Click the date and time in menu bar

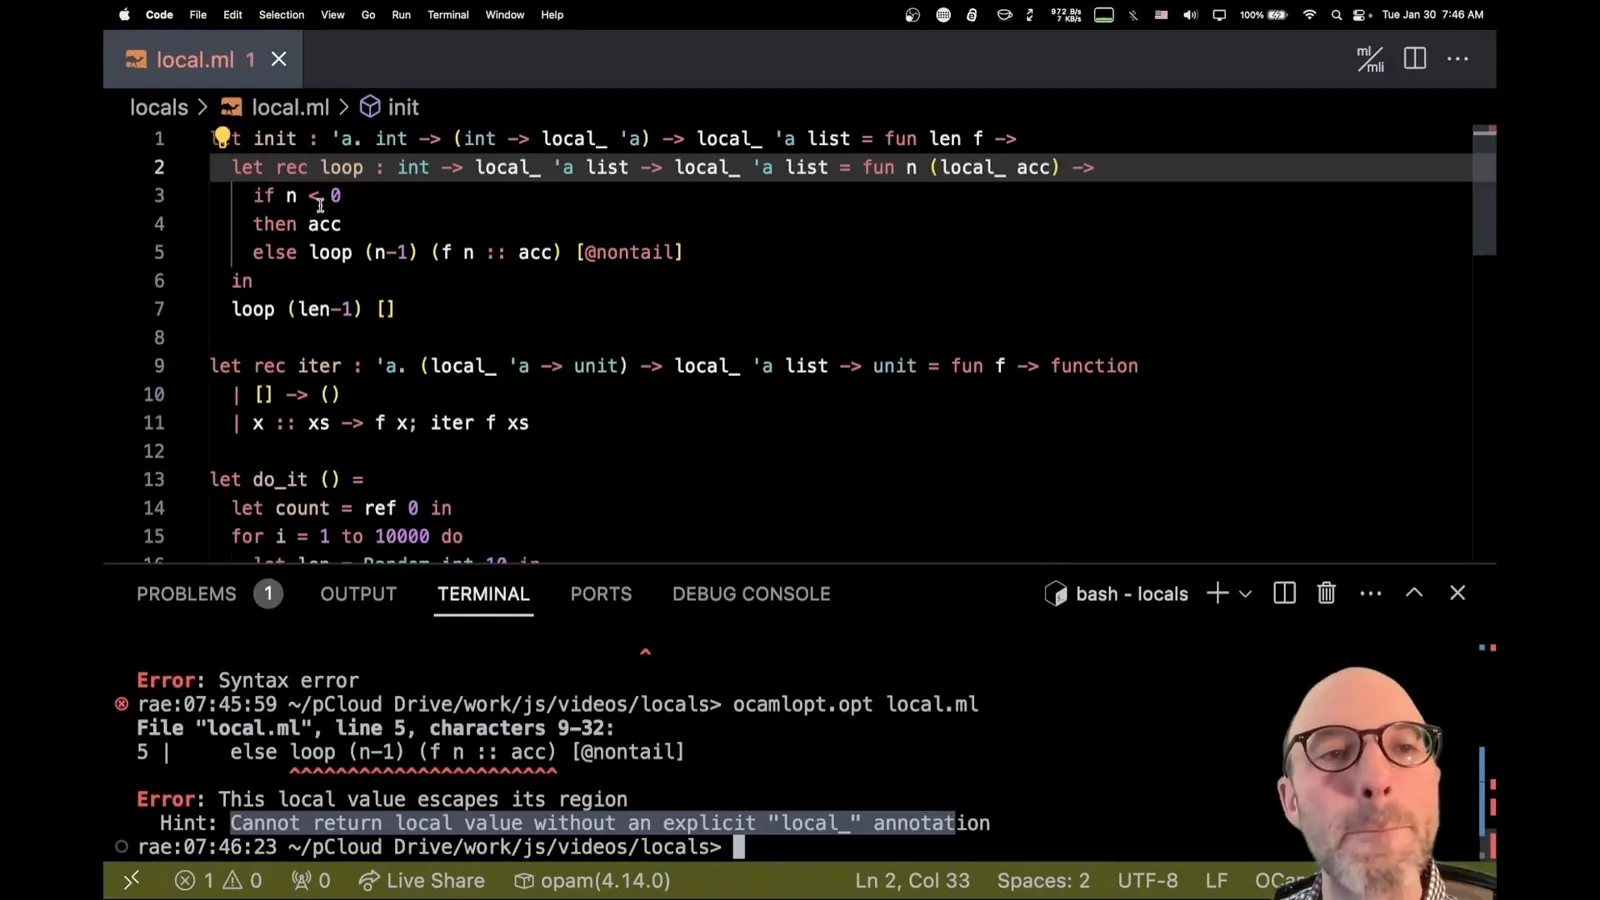tap(1432, 15)
